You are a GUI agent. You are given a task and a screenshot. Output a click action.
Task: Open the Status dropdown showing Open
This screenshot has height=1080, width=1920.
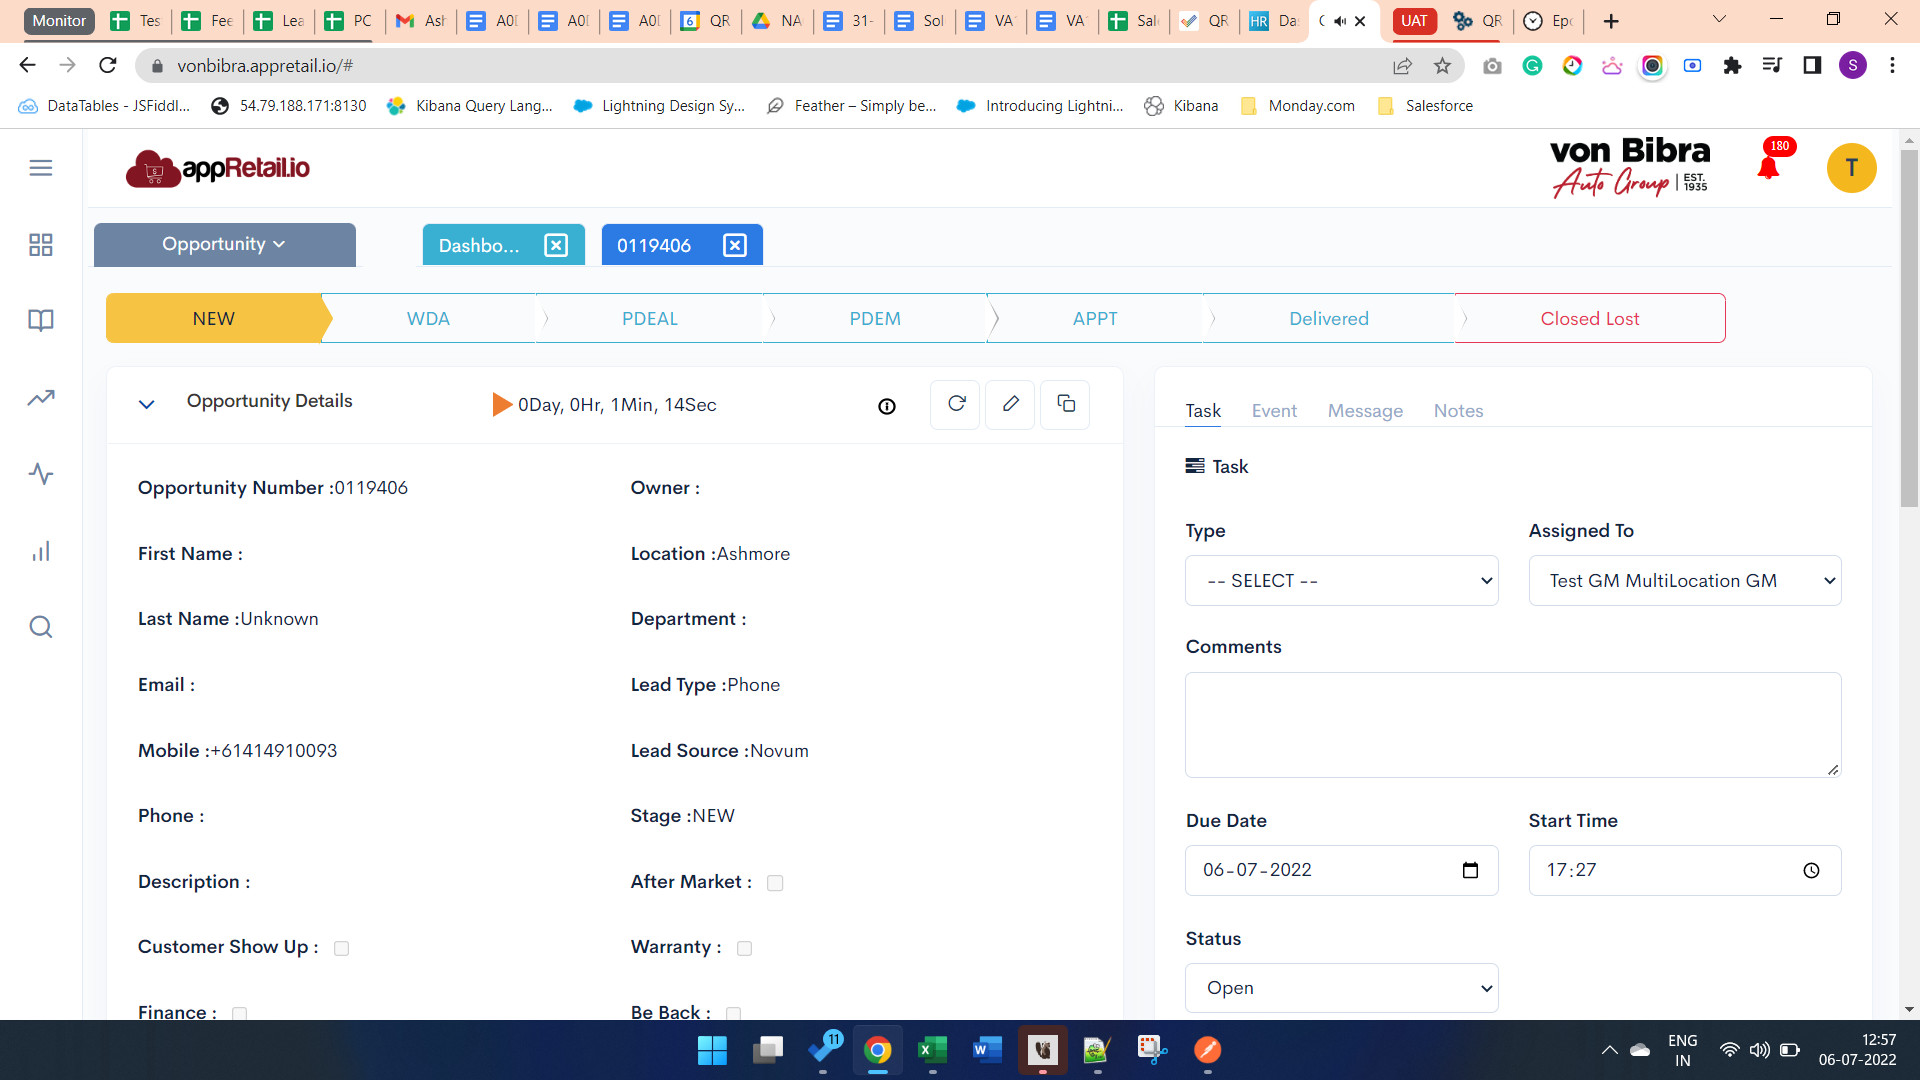1341,988
